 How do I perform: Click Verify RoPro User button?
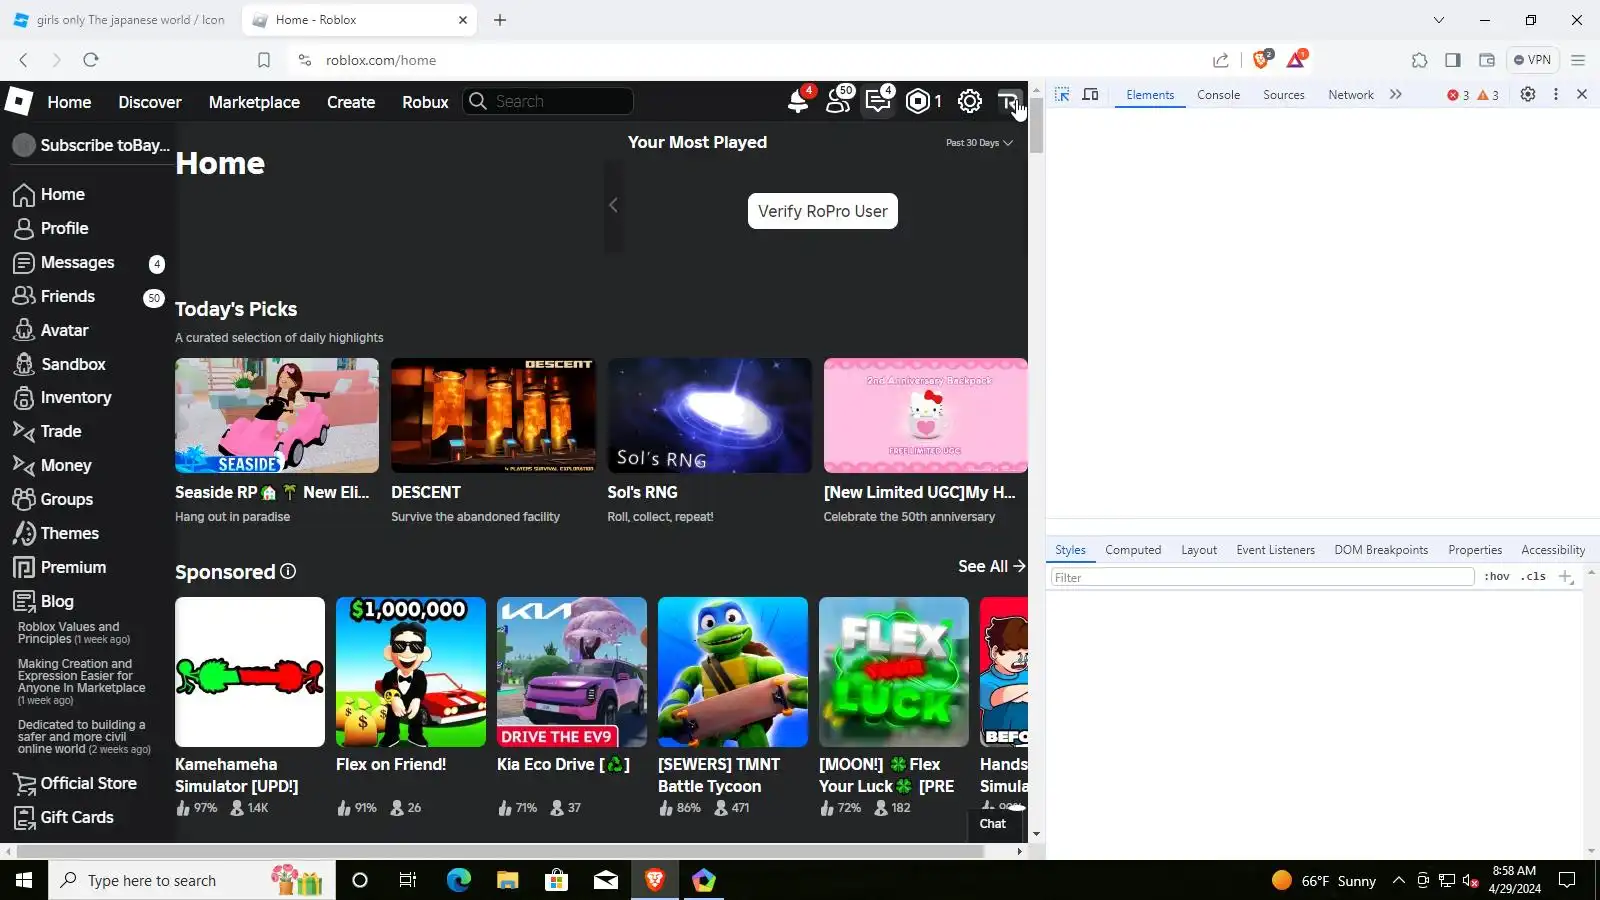coord(823,211)
